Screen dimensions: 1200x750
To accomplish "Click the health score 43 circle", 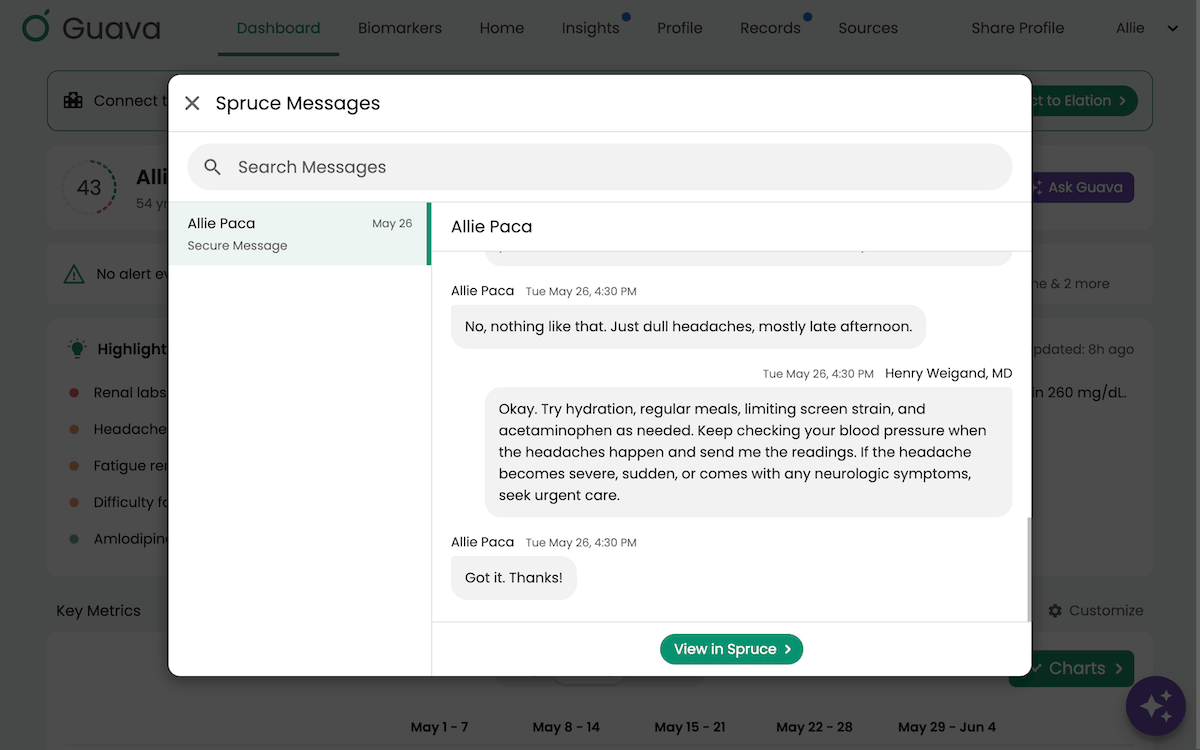I will 89,187.
